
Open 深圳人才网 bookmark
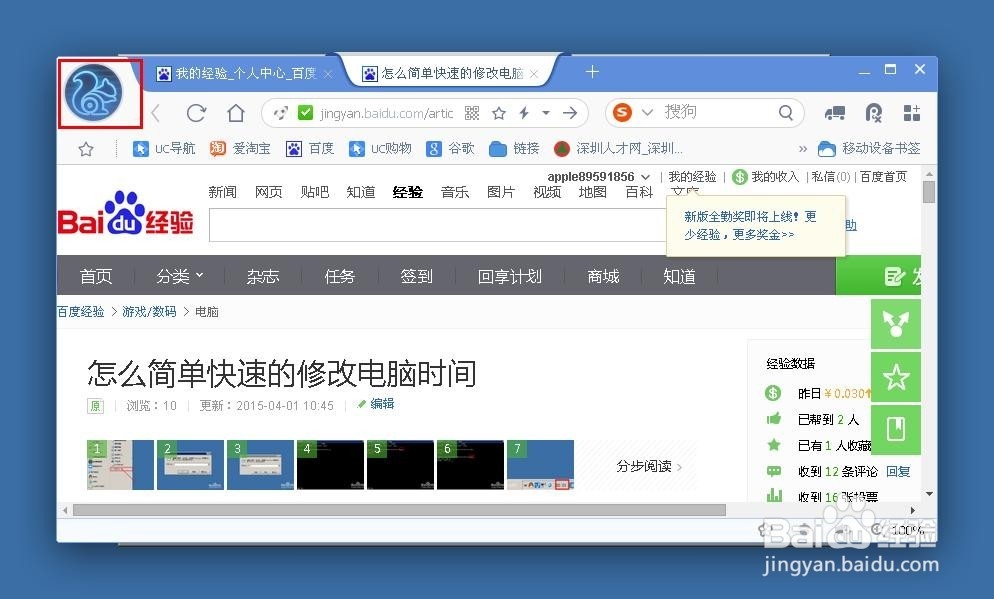click(x=619, y=148)
